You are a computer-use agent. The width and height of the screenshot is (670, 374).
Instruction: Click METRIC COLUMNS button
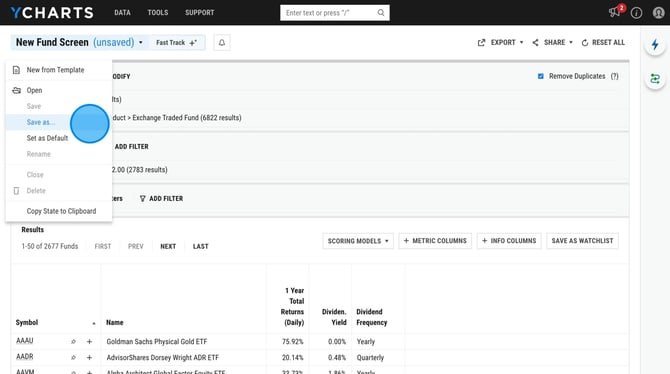coord(435,241)
